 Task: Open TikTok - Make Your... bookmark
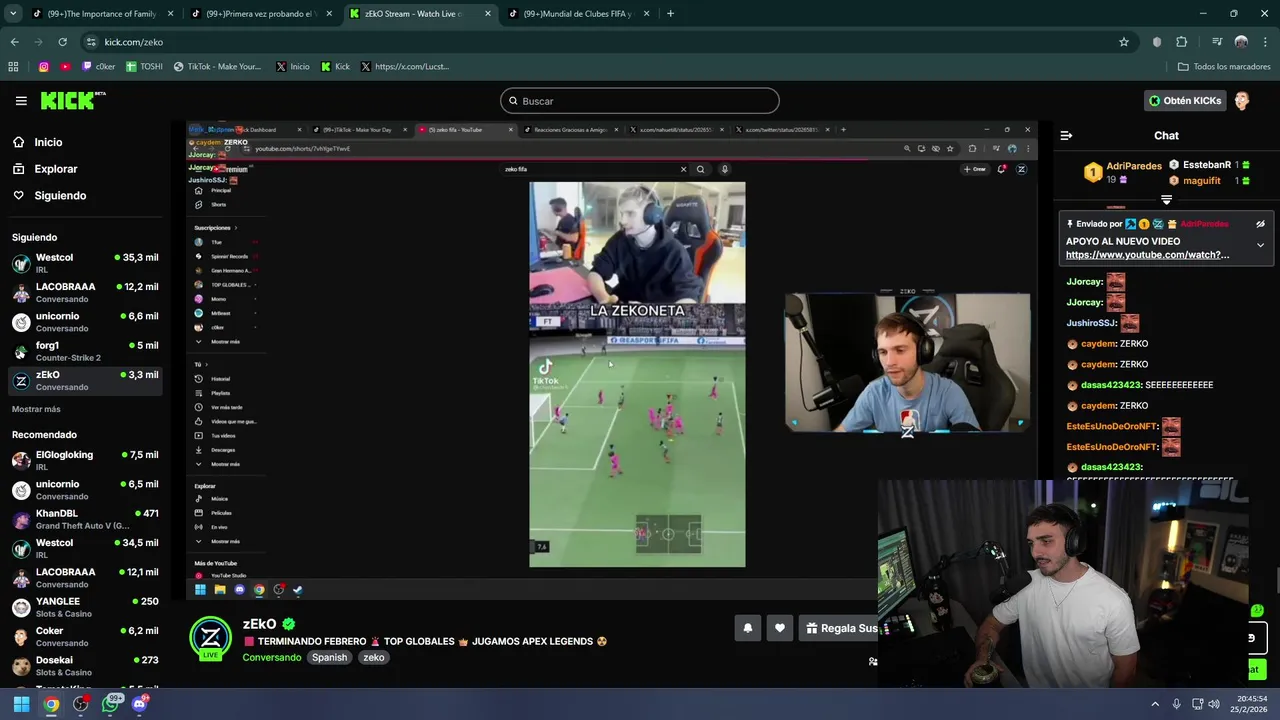217,67
